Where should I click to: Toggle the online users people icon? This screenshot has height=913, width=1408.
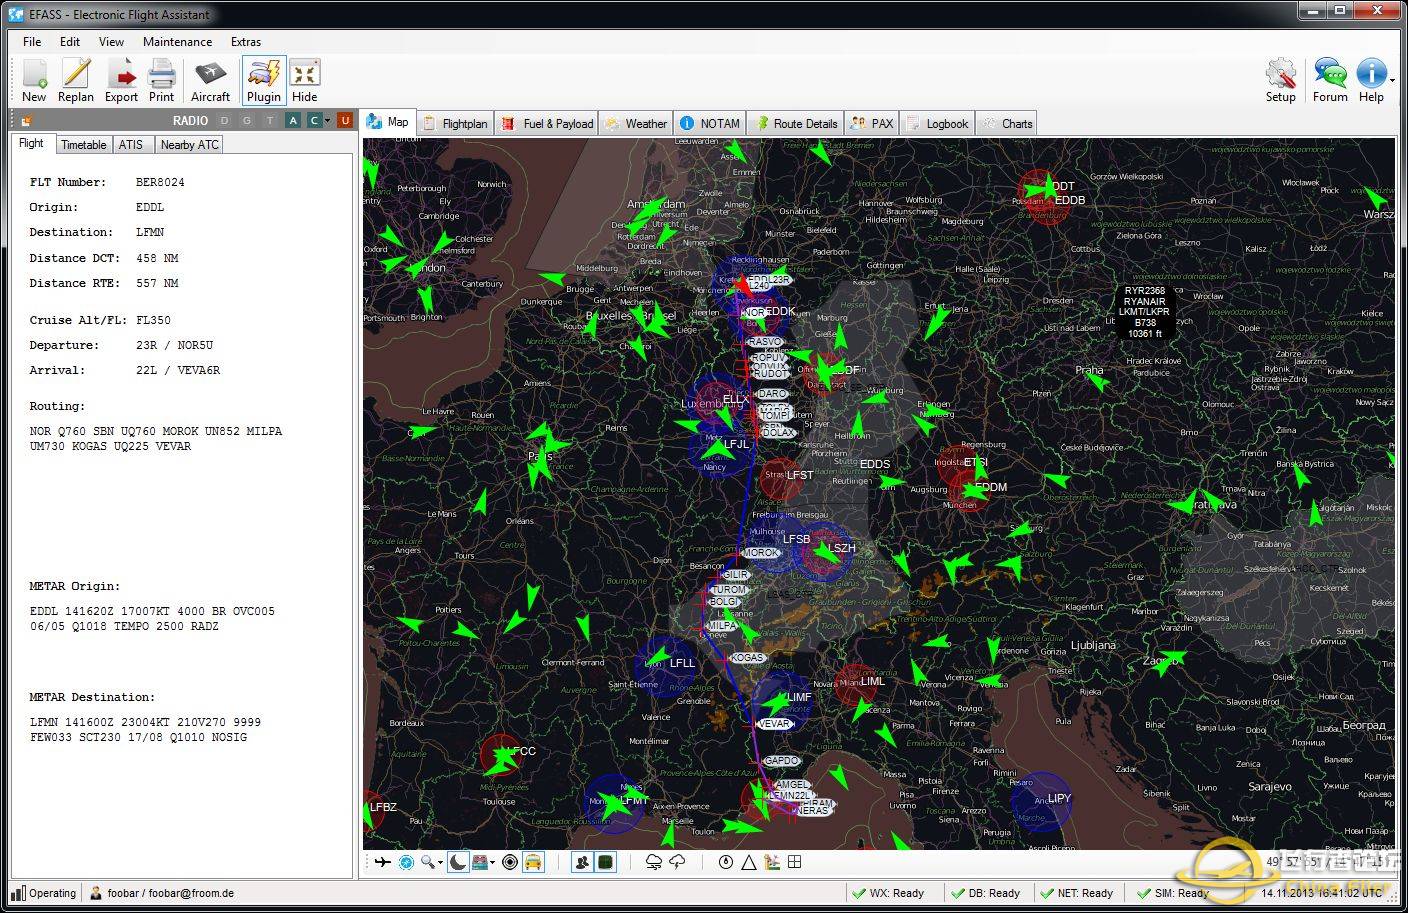[582, 862]
